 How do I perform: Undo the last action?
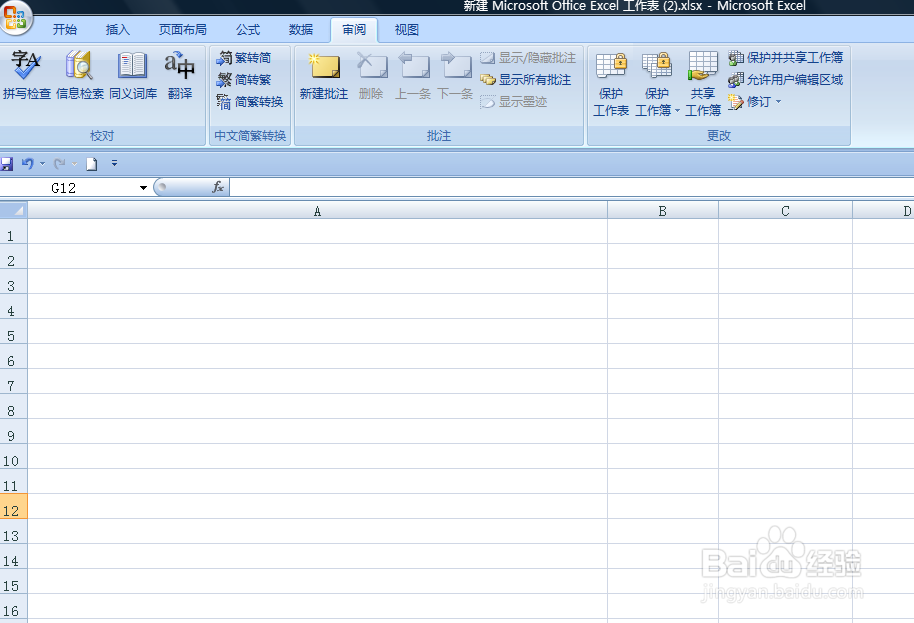pos(27,164)
